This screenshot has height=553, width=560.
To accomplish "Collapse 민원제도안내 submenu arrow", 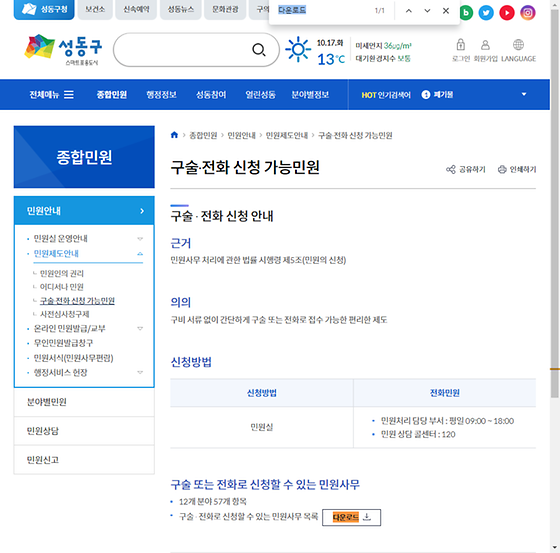I will tap(140, 254).
